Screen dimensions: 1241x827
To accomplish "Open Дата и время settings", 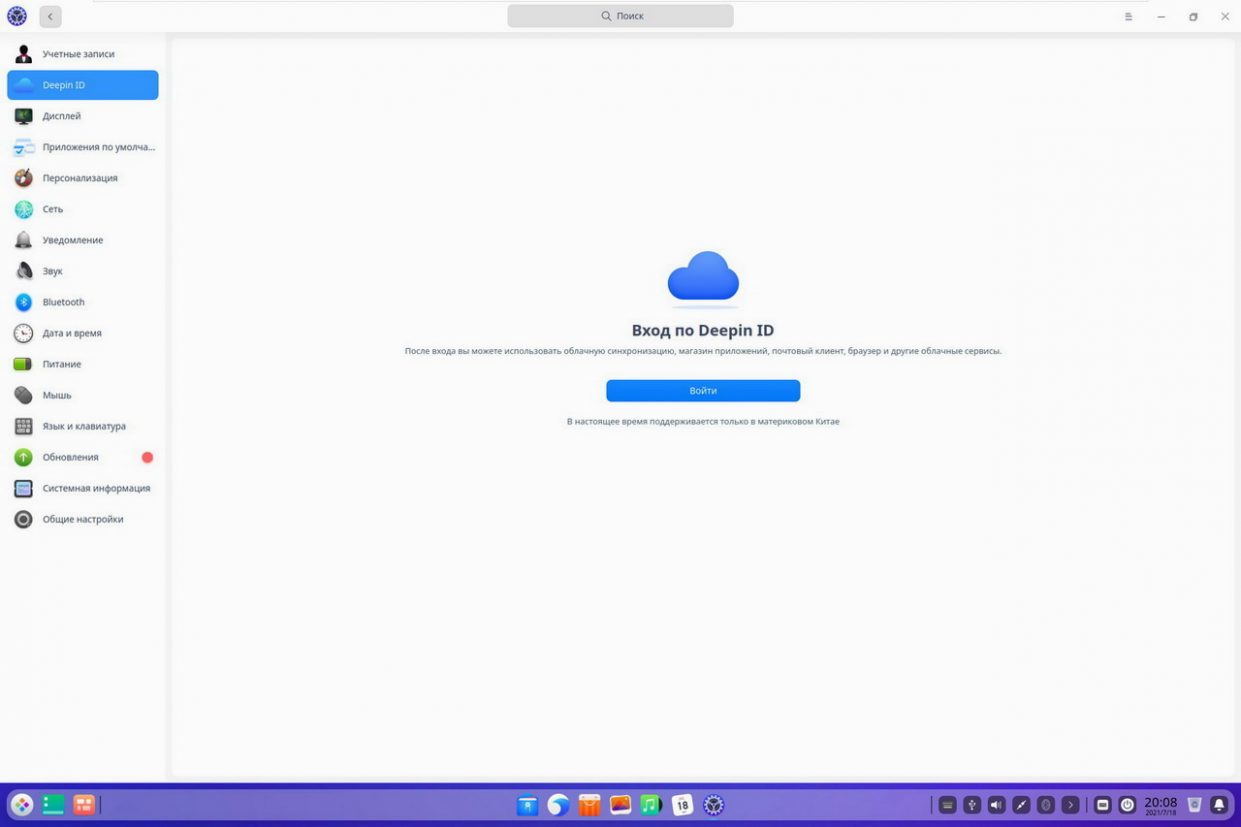I will click(x=71, y=333).
